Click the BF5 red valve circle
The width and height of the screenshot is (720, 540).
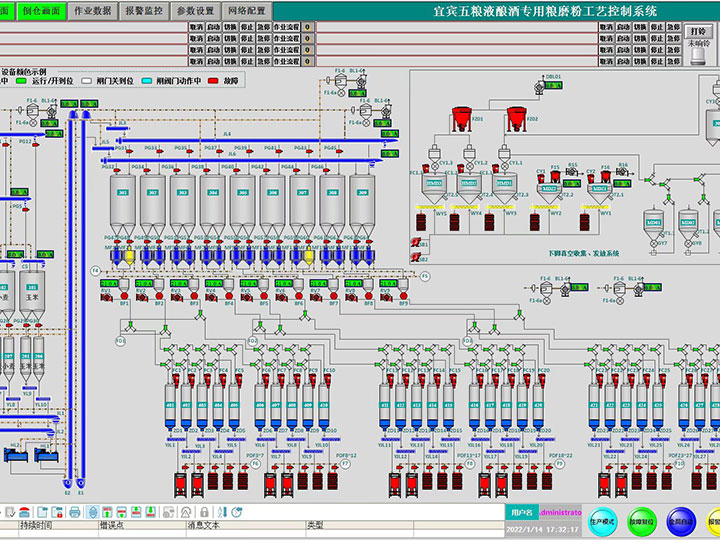tap(264, 296)
